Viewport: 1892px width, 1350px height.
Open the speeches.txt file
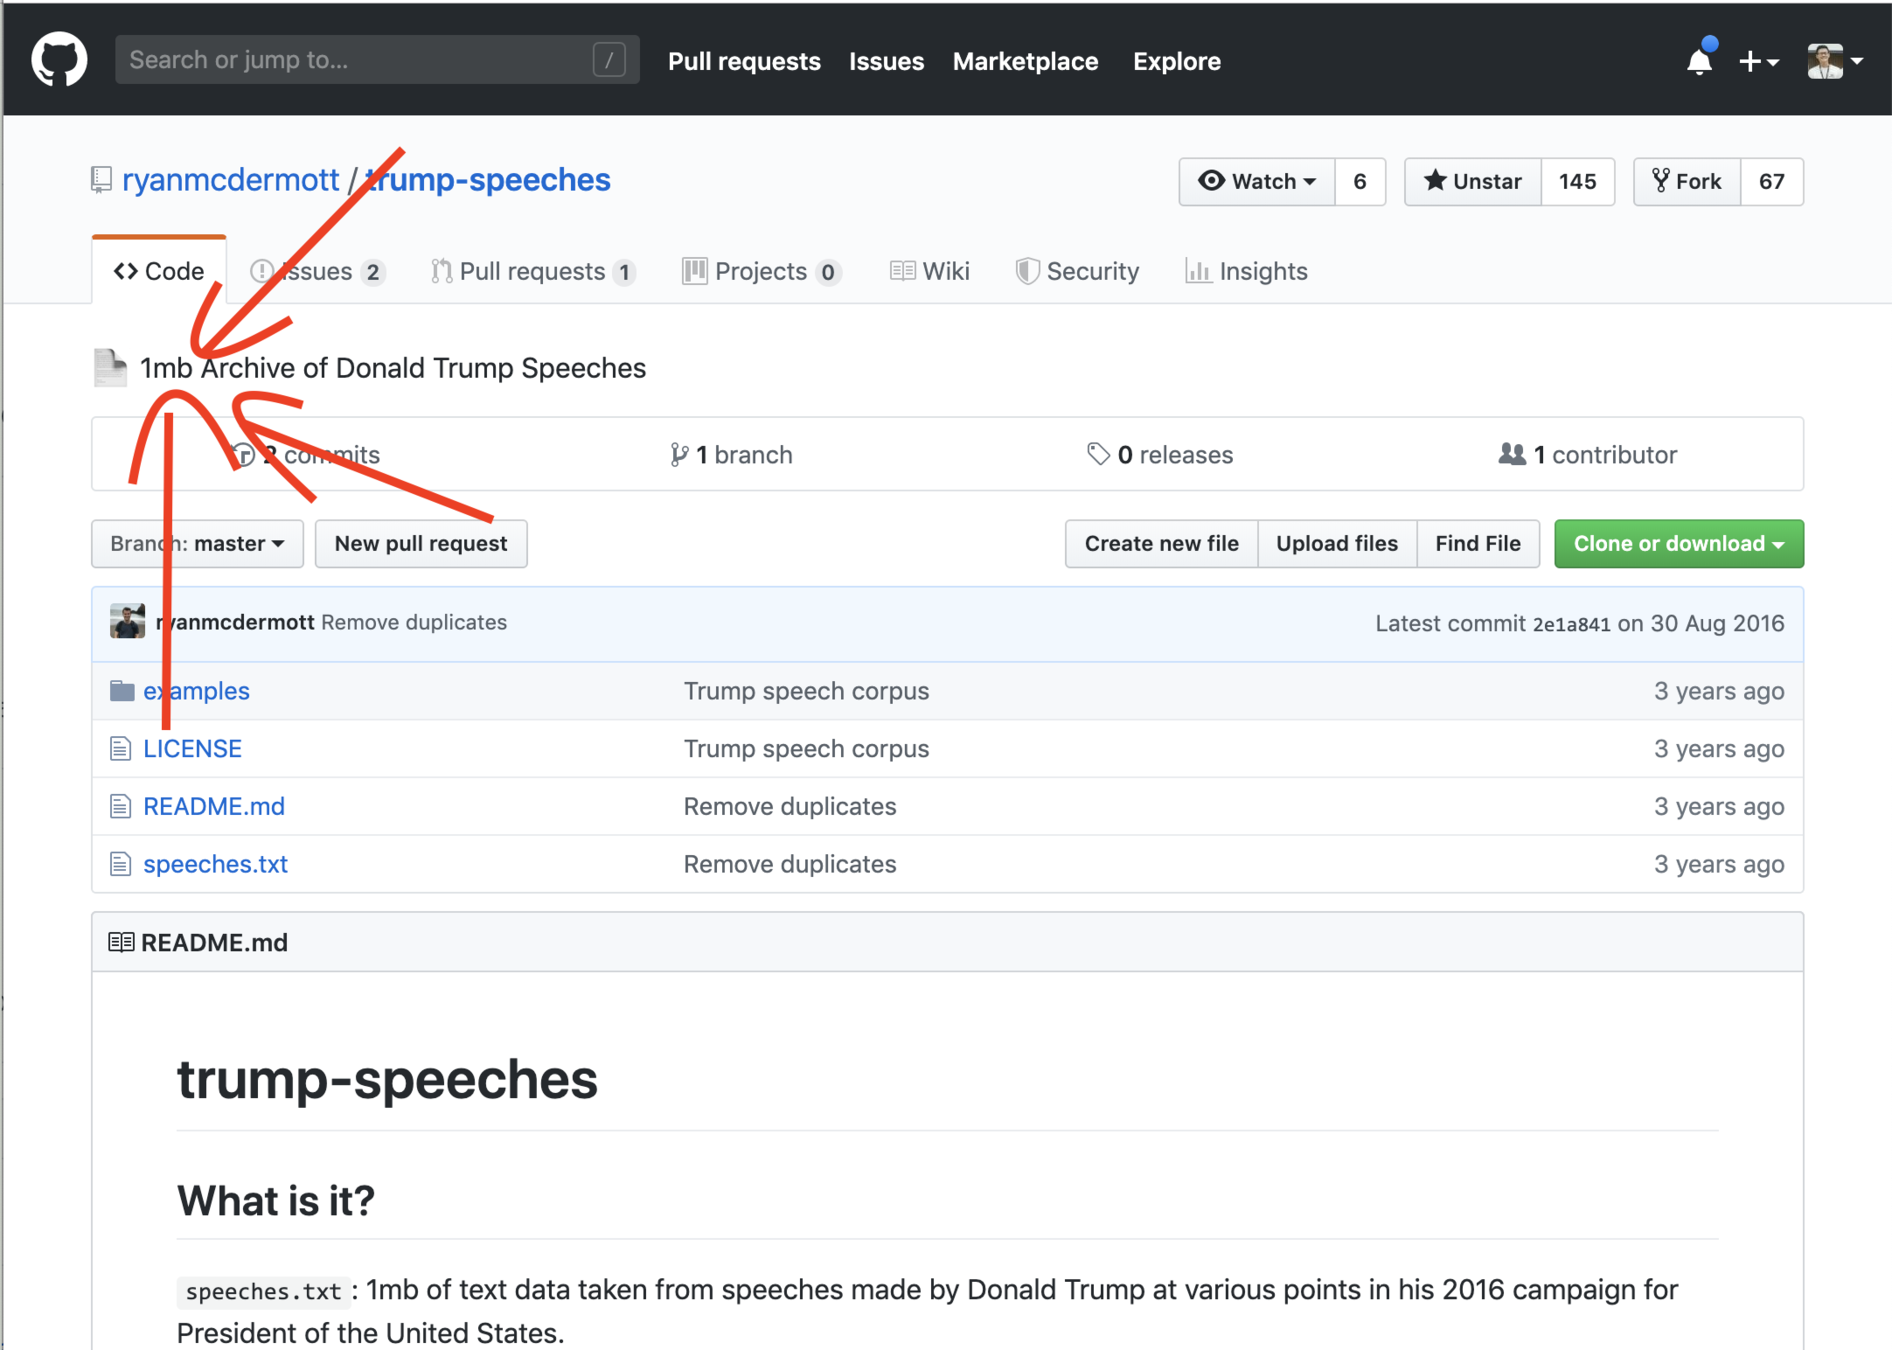click(x=215, y=864)
